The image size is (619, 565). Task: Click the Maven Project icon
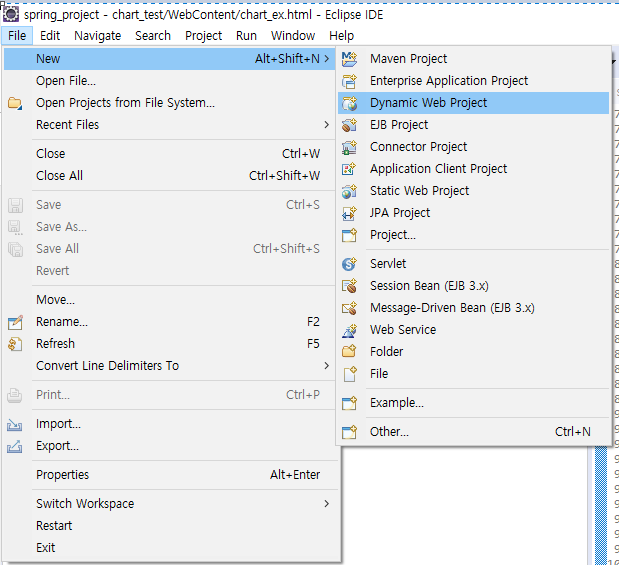(x=349, y=59)
